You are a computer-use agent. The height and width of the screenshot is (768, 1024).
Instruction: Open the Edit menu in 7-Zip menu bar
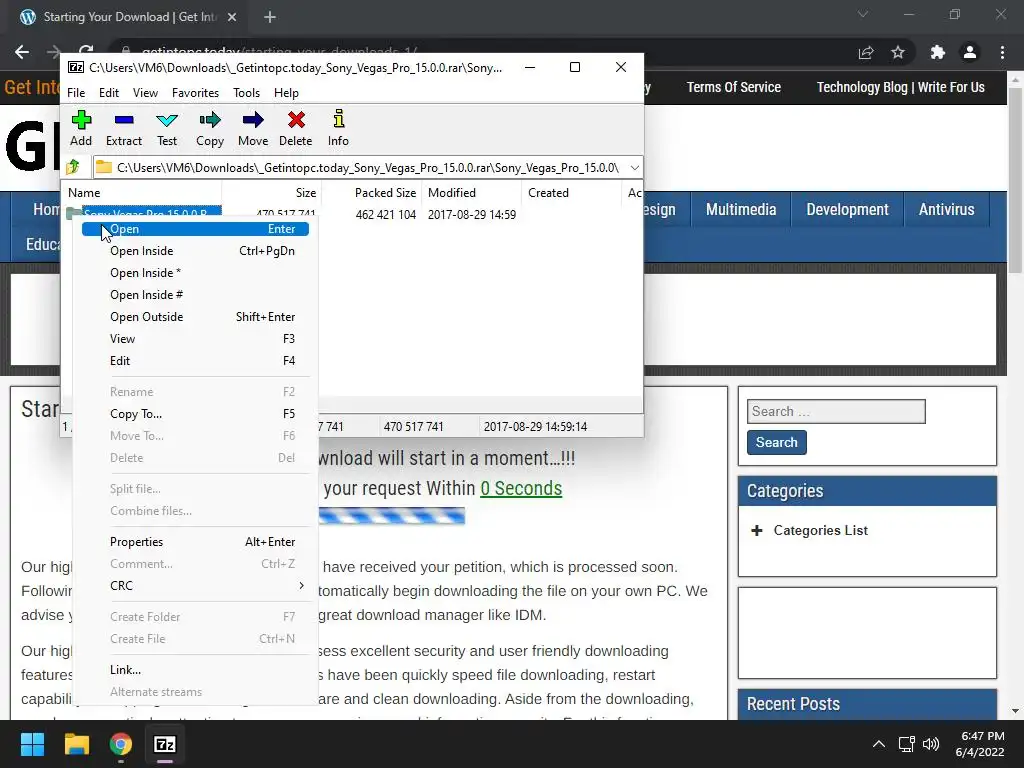(x=108, y=93)
